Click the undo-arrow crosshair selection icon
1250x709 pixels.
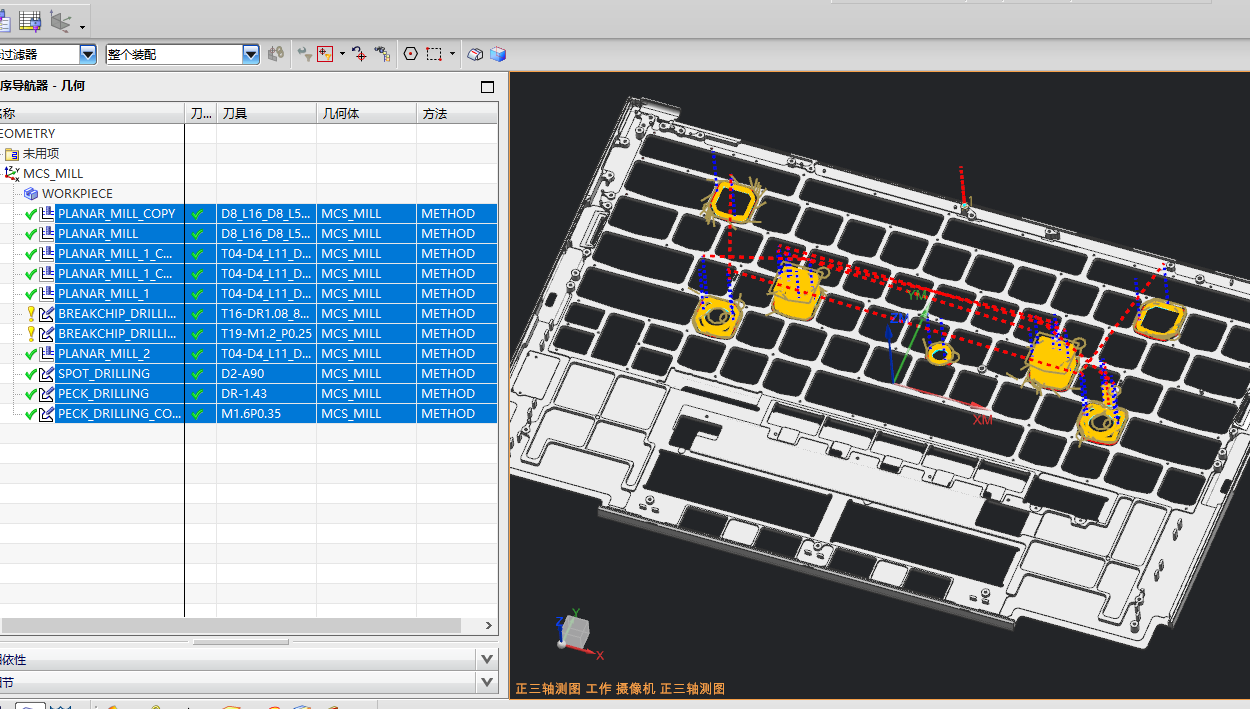(x=359, y=54)
